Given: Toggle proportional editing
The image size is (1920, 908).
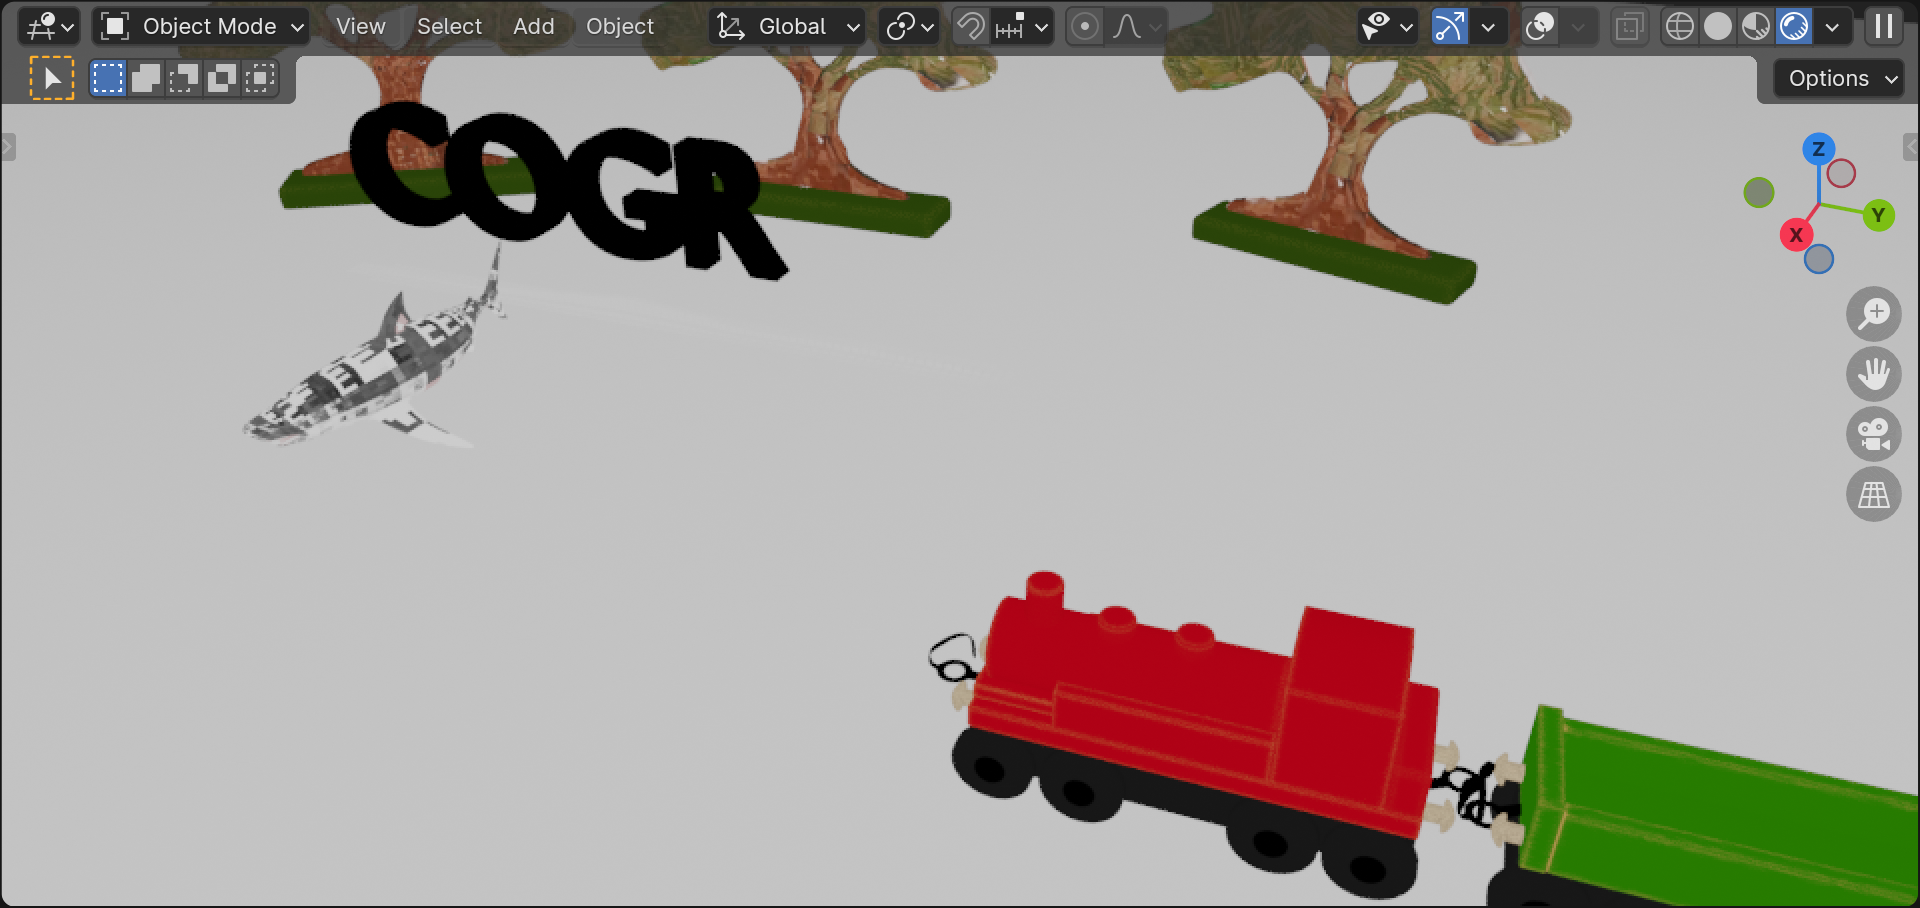Looking at the screenshot, I should click(x=1084, y=27).
